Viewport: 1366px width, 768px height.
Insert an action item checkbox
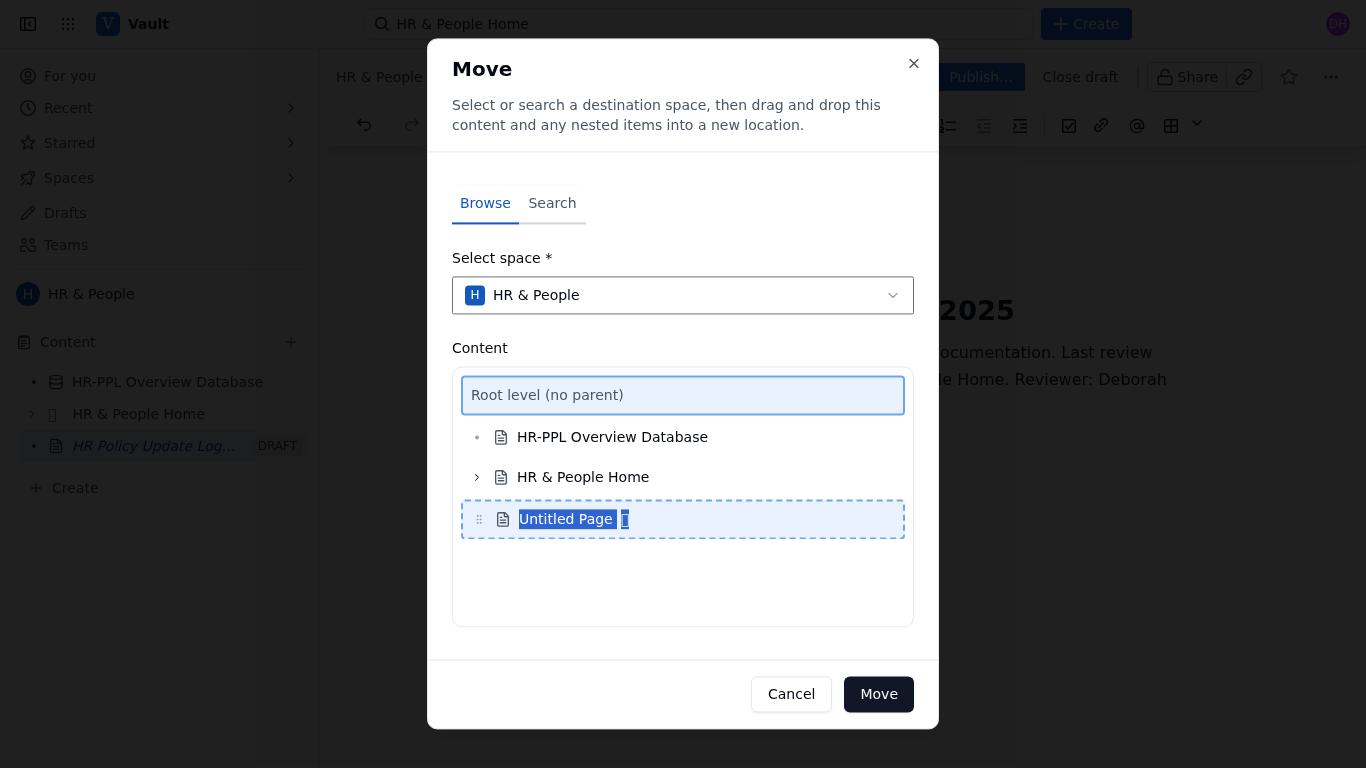point(1069,125)
